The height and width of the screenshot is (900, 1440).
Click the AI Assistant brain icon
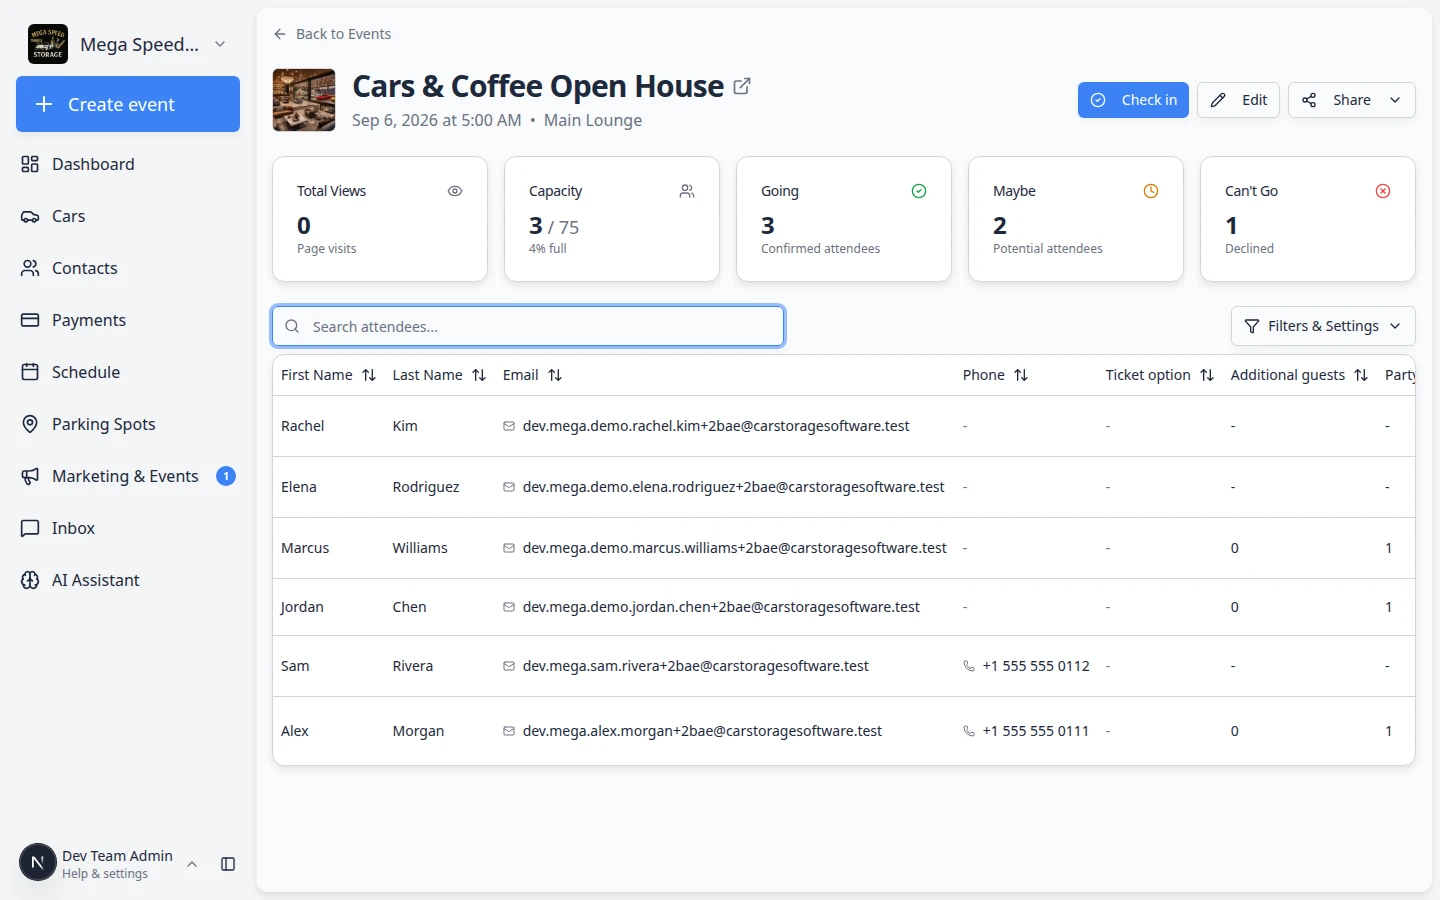pyautogui.click(x=30, y=580)
